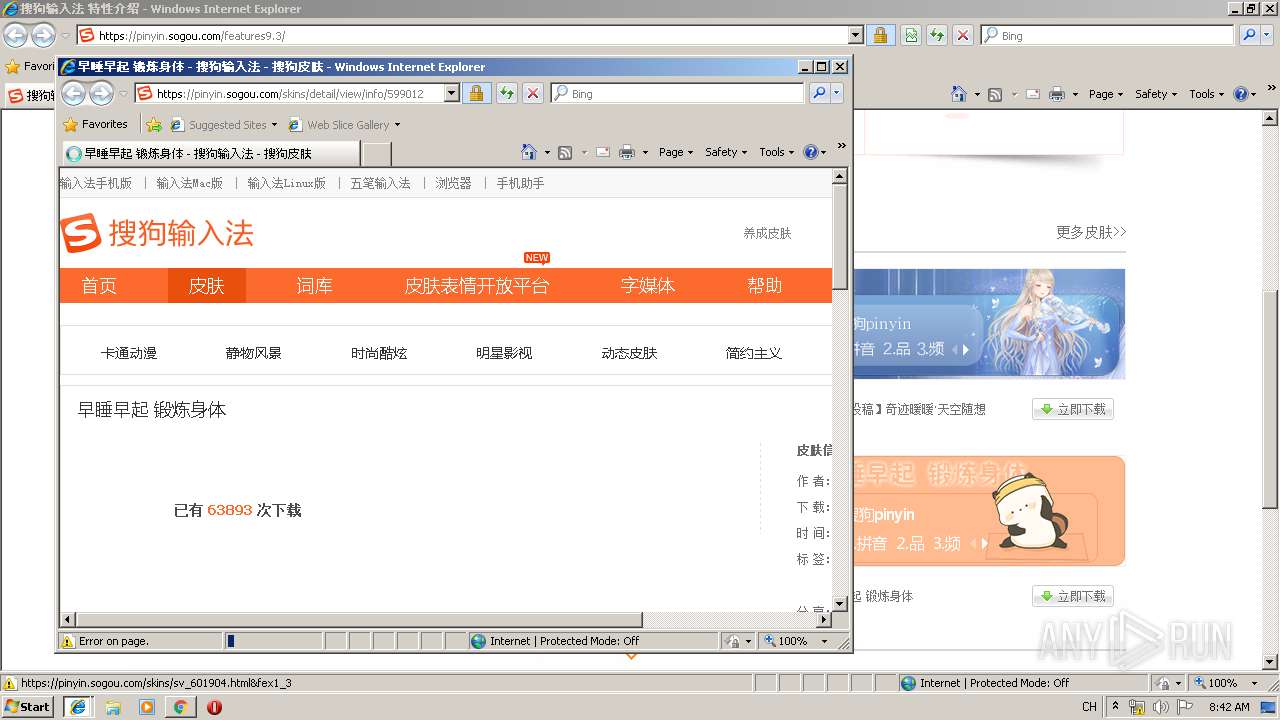Click lock icon in background address bar
1280x720 pixels.
(881, 35)
